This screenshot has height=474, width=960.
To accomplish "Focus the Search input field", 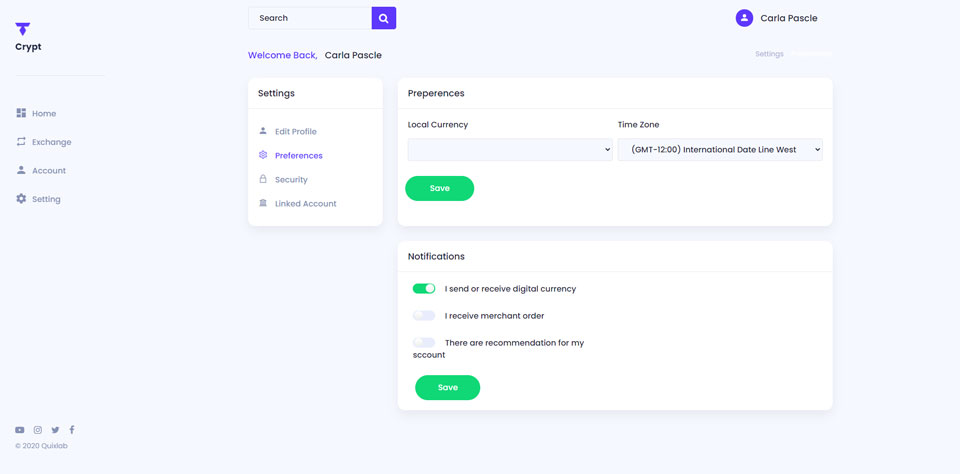I will pos(310,18).
